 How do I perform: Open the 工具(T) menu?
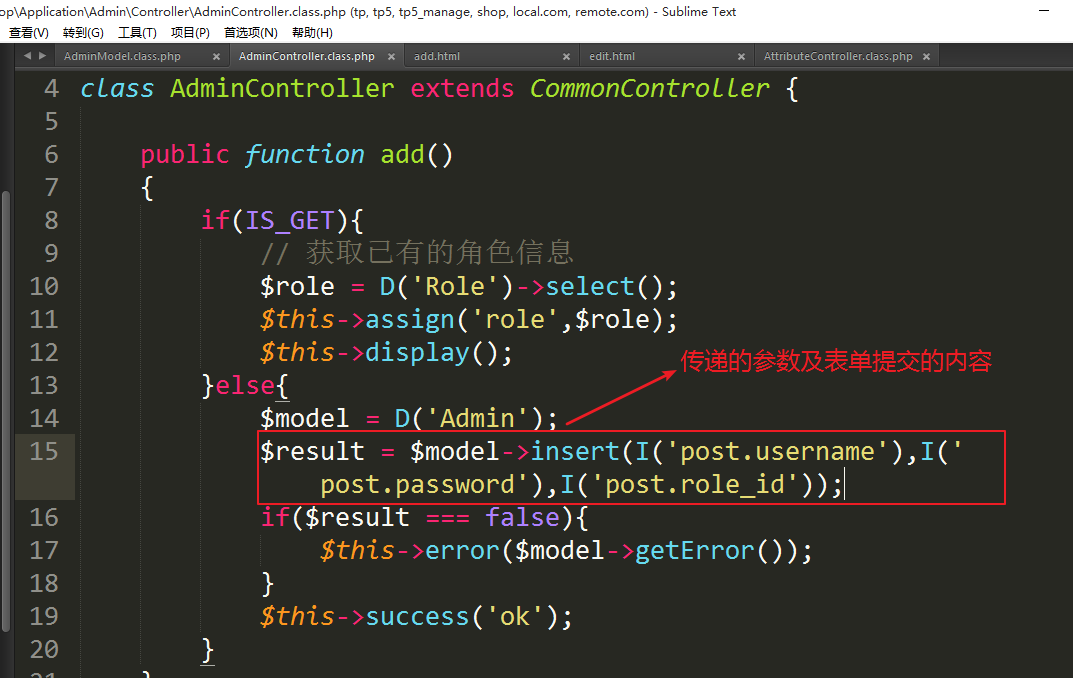pos(136,33)
